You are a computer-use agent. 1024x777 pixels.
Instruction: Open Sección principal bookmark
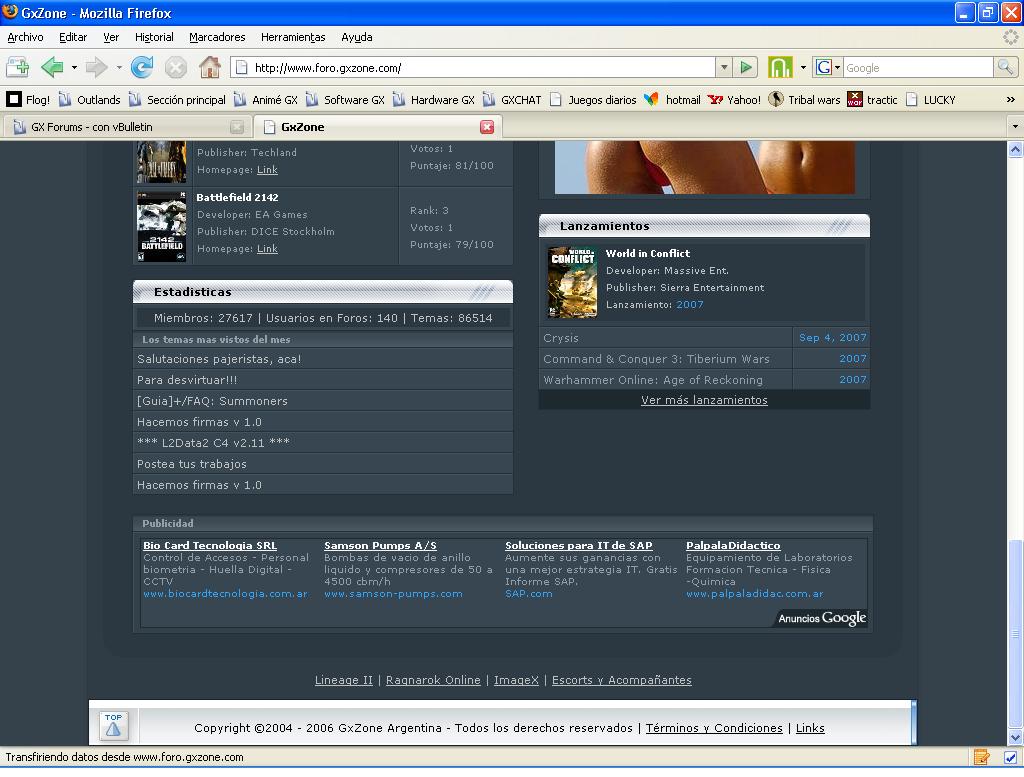[177, 100]
